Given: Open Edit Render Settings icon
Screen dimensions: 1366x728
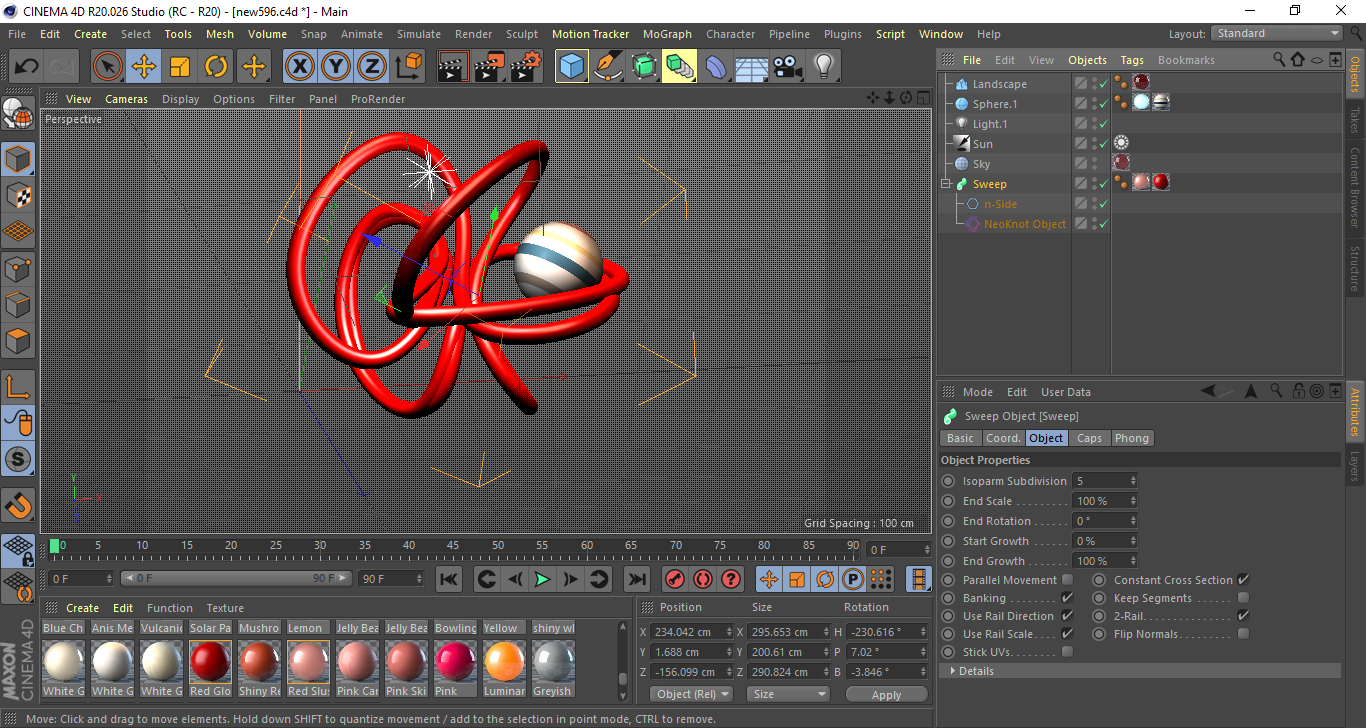Looking at the screenshot, I should 526,67.
